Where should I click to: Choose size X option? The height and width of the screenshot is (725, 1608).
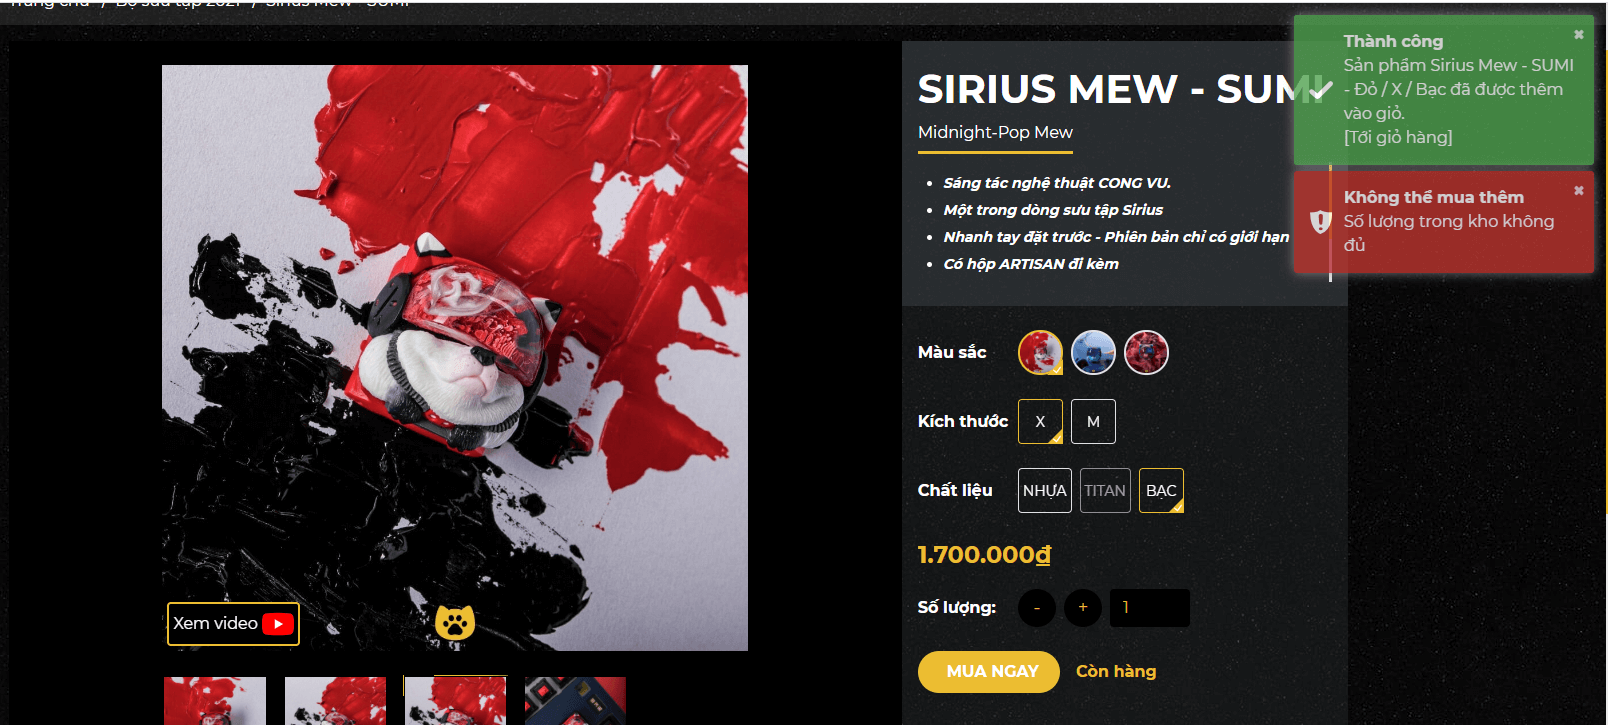[1040, 422]
